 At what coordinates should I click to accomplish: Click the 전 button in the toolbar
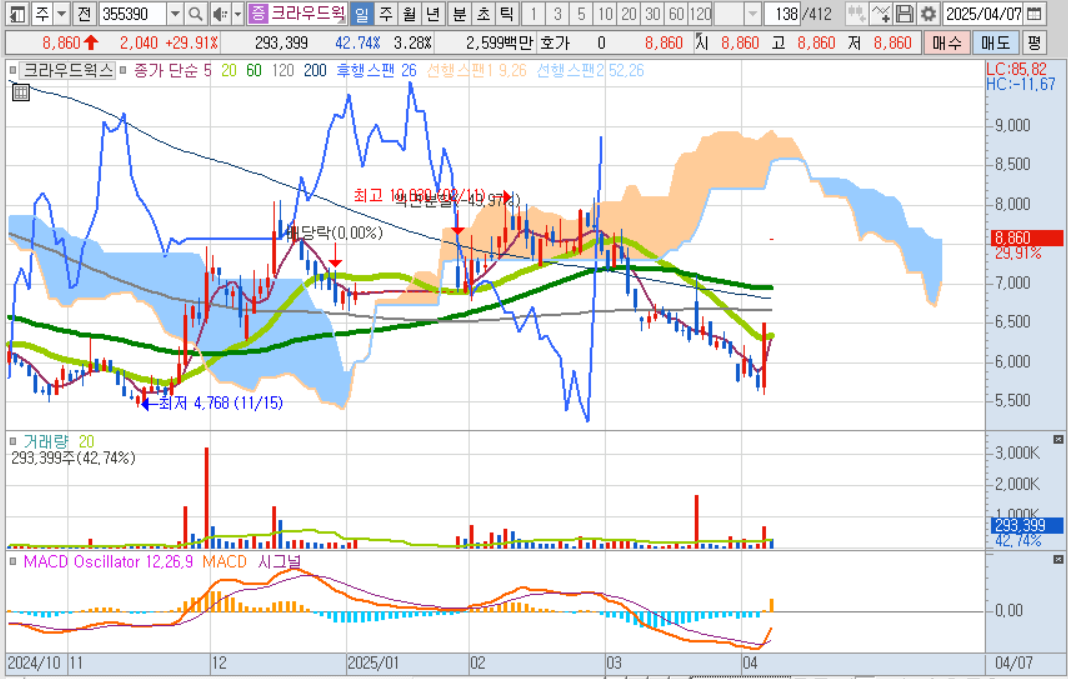pos(84,13)
